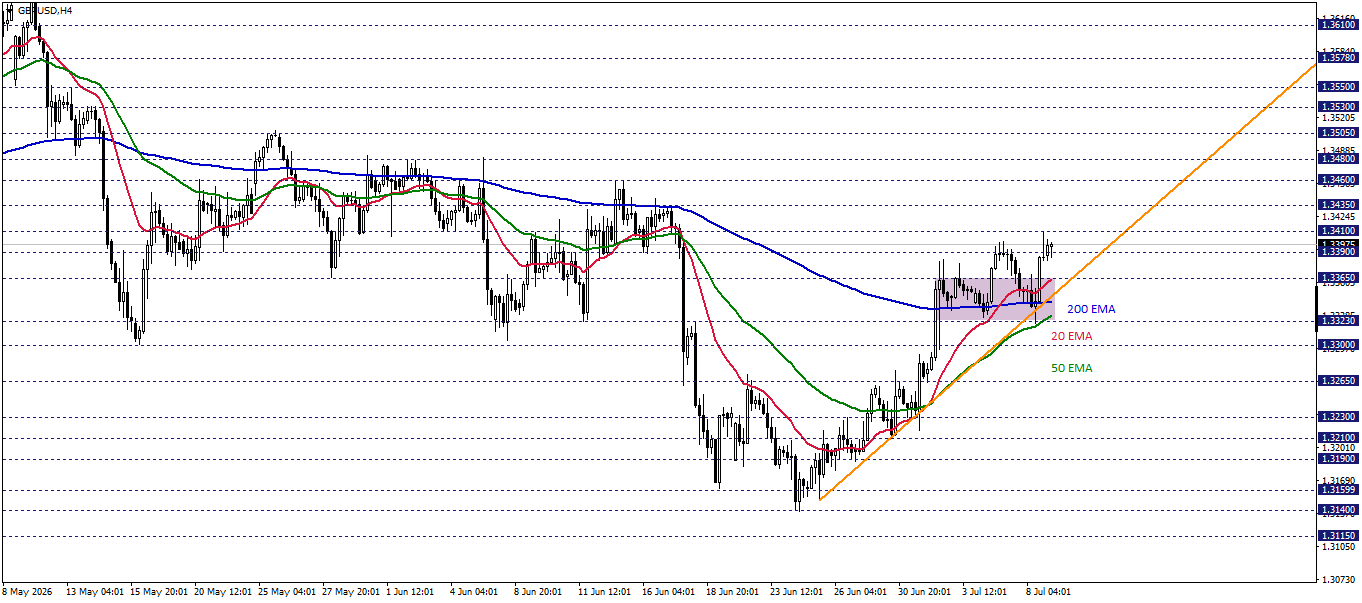Click the 15 May 20:01 date label

(159, 592)
